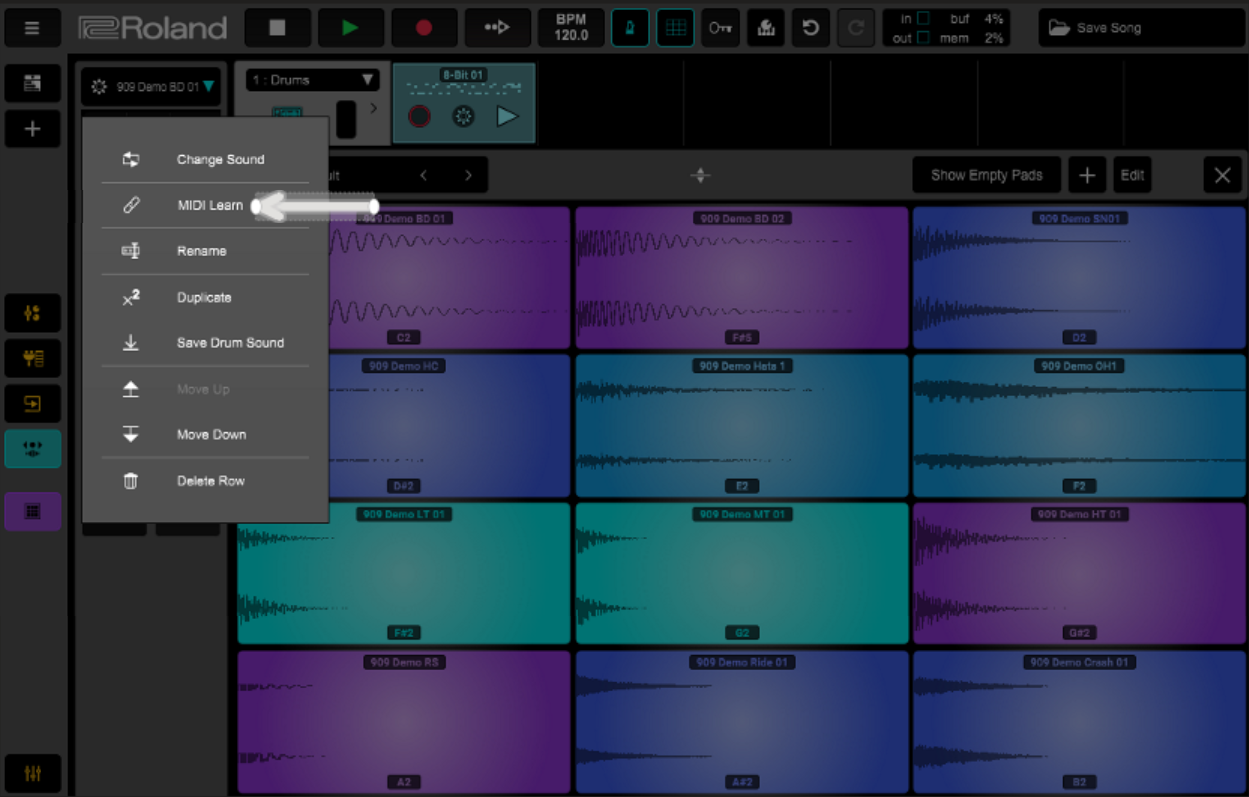Toggle the MIDI out indicator box

[923, 38]
